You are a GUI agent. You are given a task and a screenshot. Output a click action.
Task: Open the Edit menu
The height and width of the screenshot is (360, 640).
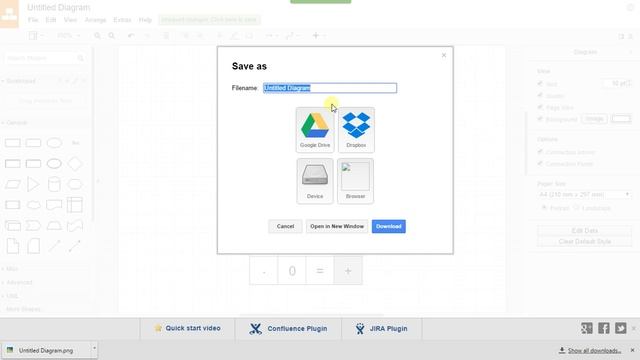pos(51,20)
